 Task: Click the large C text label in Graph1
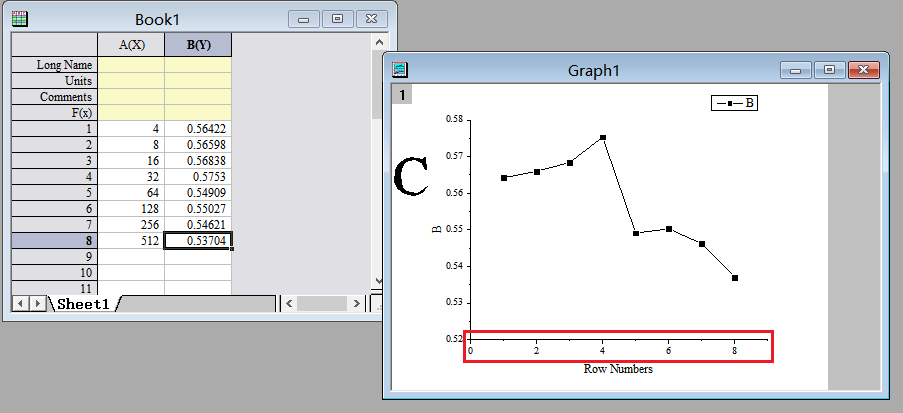pyautogui.click(x=411, y=177)
